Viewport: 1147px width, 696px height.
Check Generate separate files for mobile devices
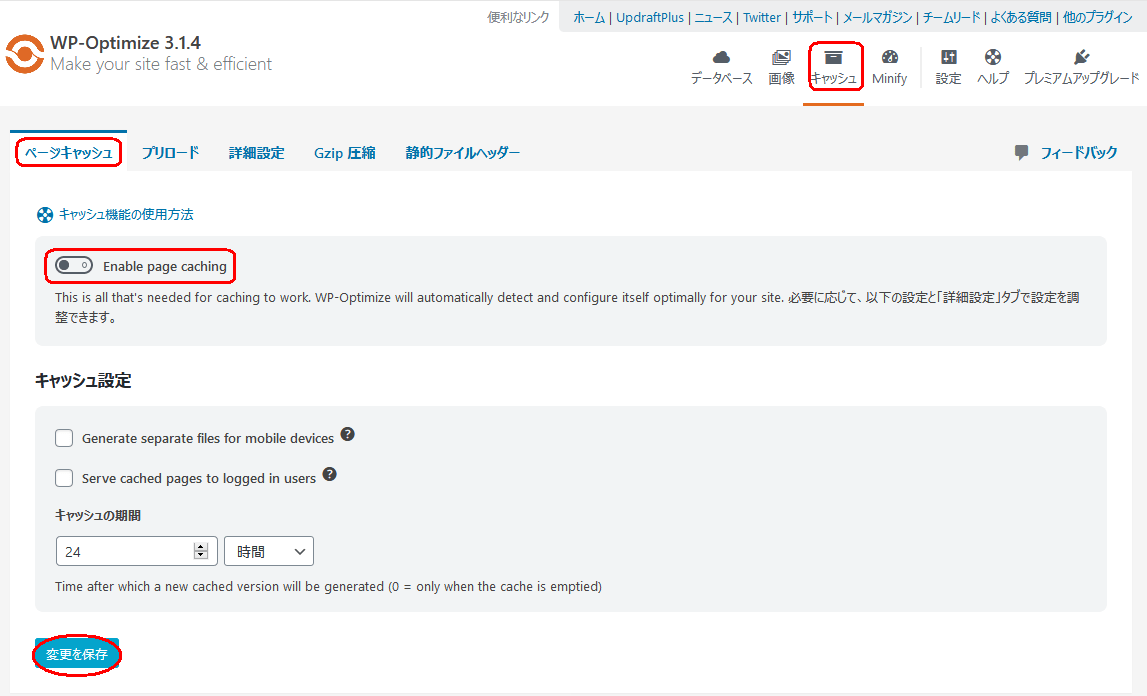click(64, 438)
